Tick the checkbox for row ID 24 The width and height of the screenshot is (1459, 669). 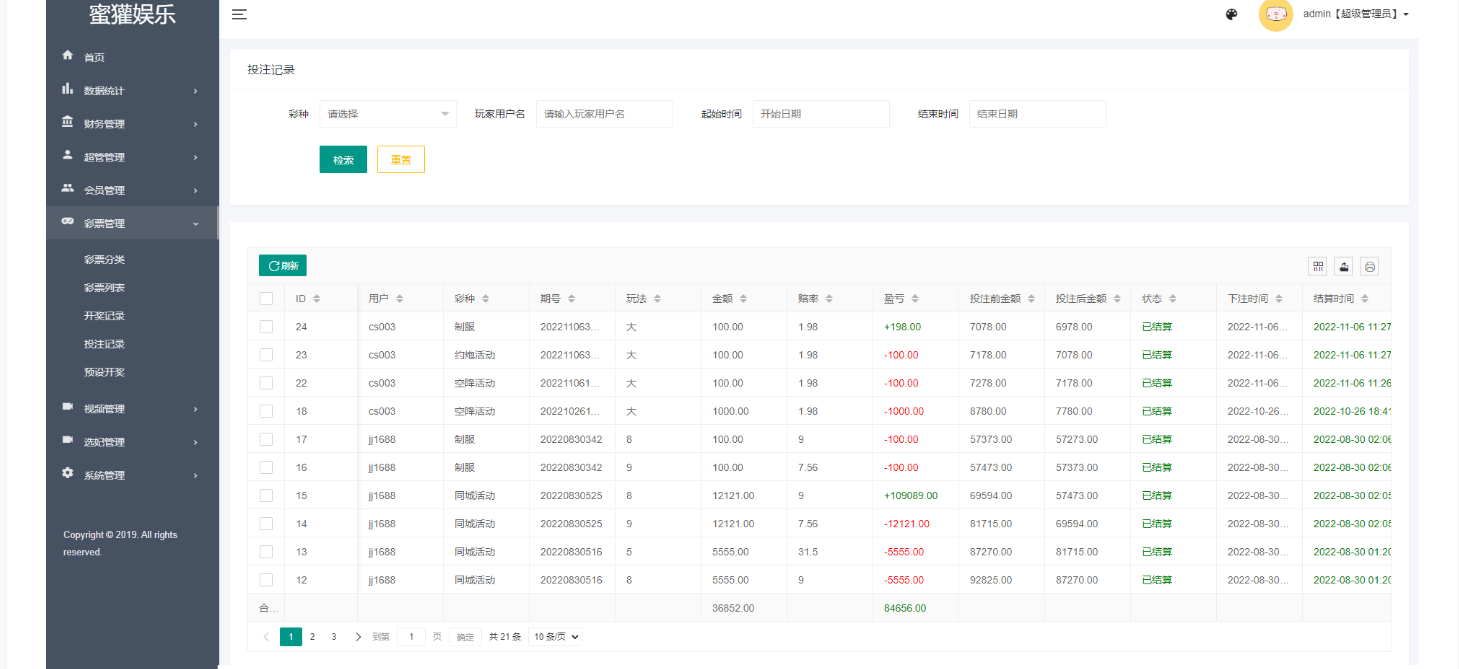click(x=266, y=326)
